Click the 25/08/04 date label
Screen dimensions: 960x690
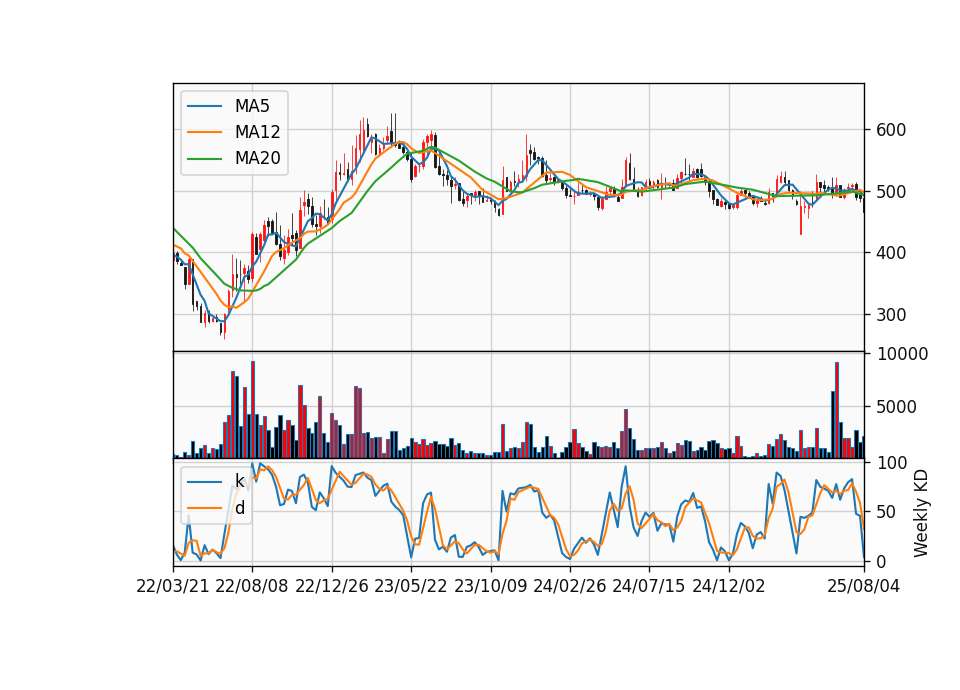[864, 586]
